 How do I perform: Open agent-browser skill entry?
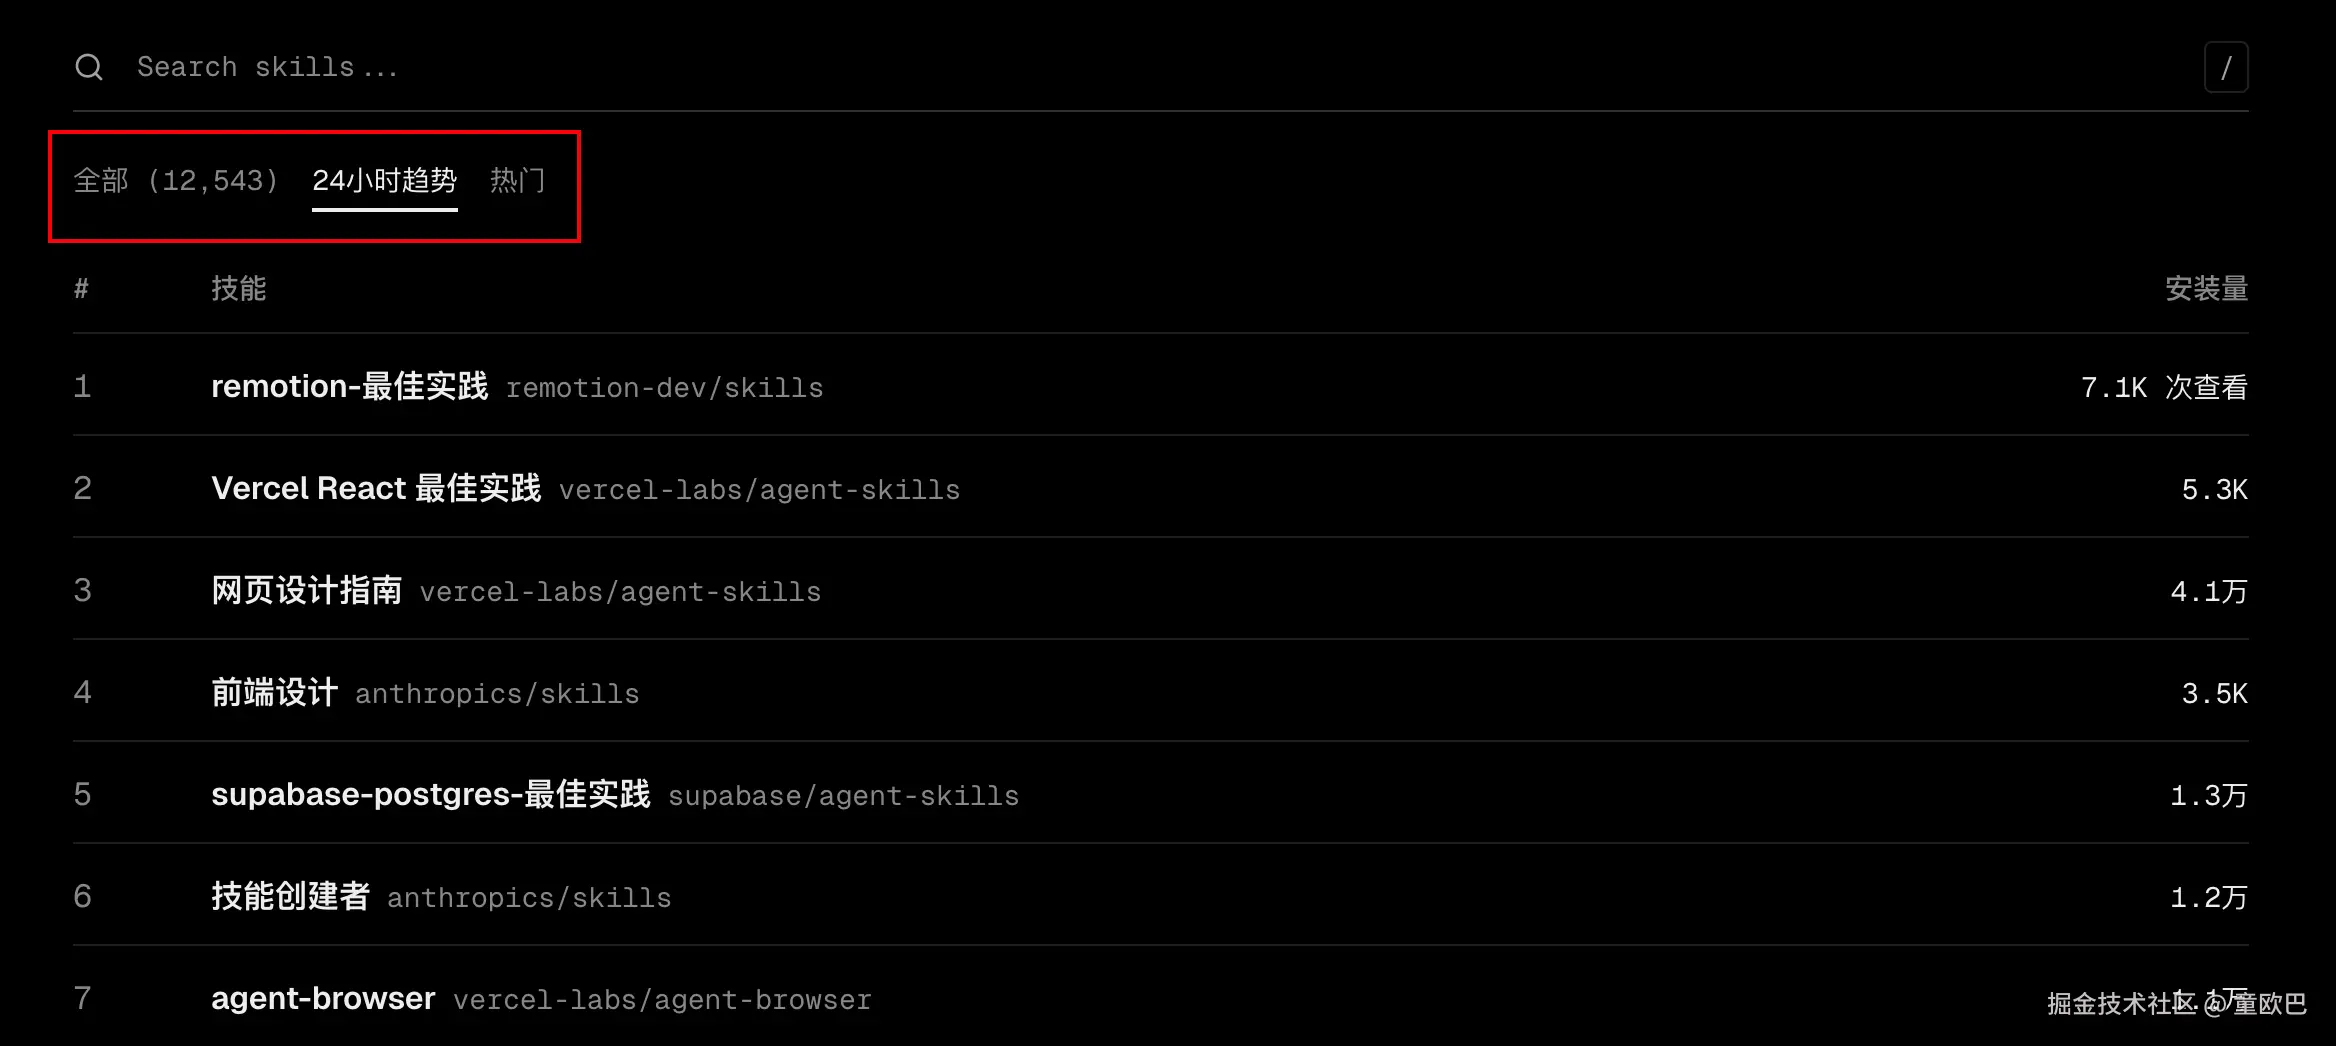[x=323, y=998]
